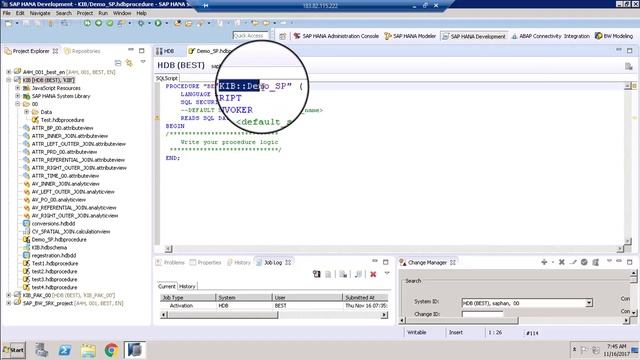
Task: Select the Project Explorer tab
Action: coord(31,51)
